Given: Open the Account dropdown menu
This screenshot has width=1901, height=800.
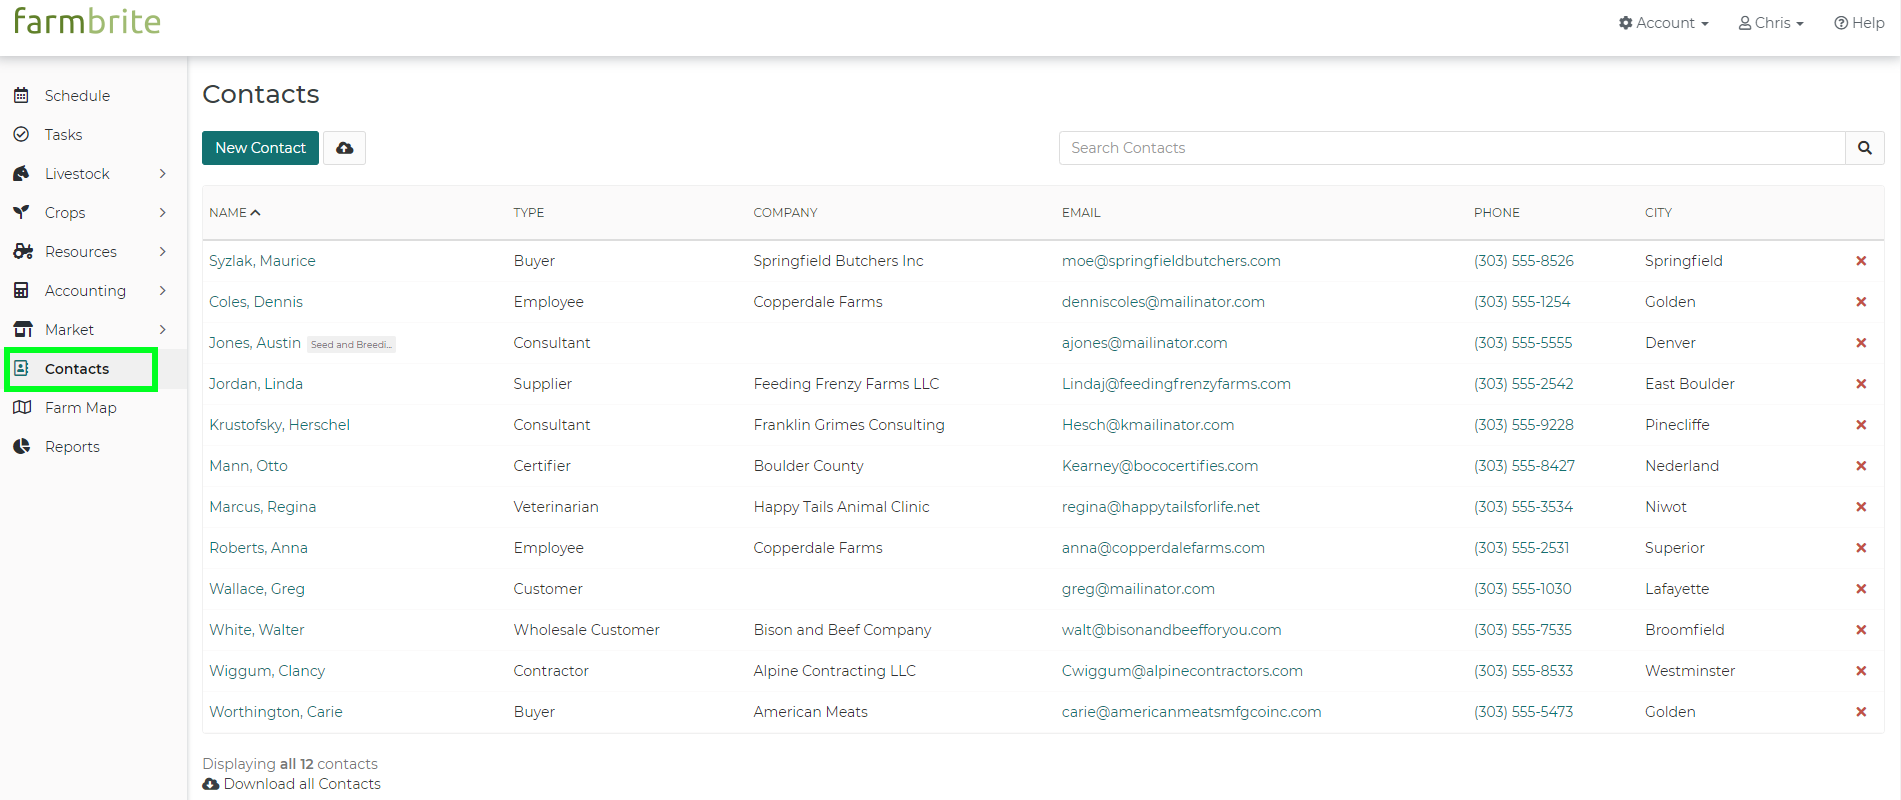Looking at the screenshot, I should click(x=1664, y=23).
